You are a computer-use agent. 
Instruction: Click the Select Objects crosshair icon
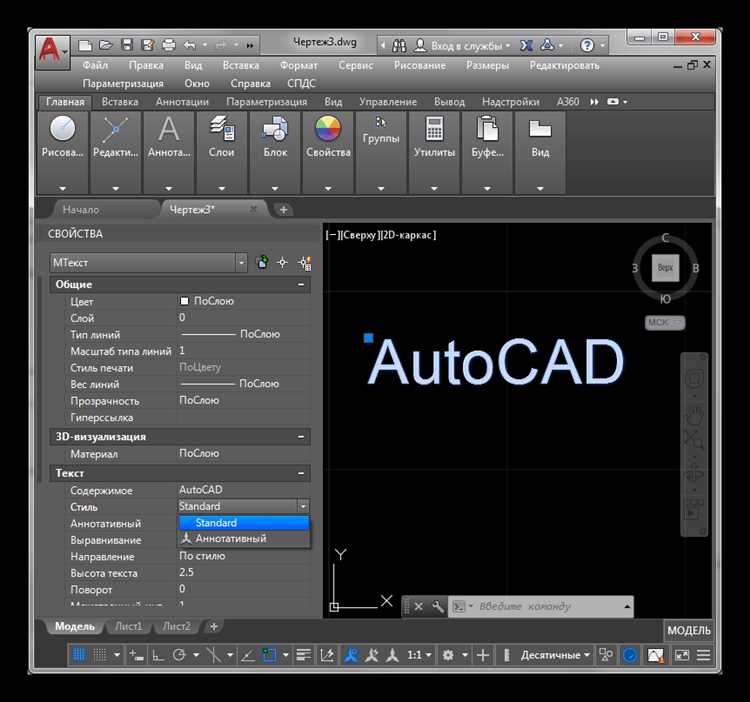283,262
